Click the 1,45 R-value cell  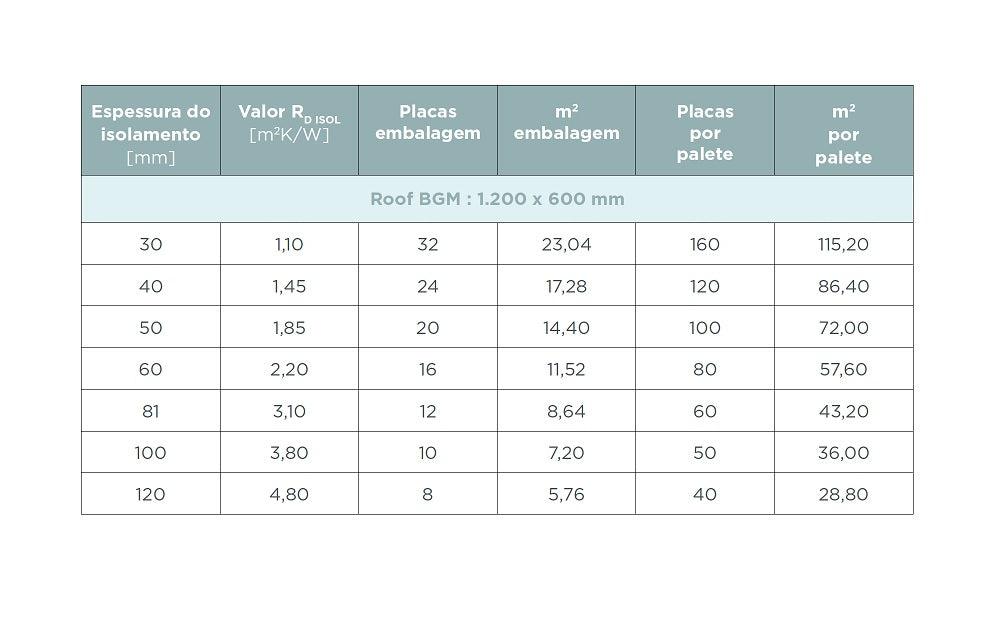(x=289, y=286)
